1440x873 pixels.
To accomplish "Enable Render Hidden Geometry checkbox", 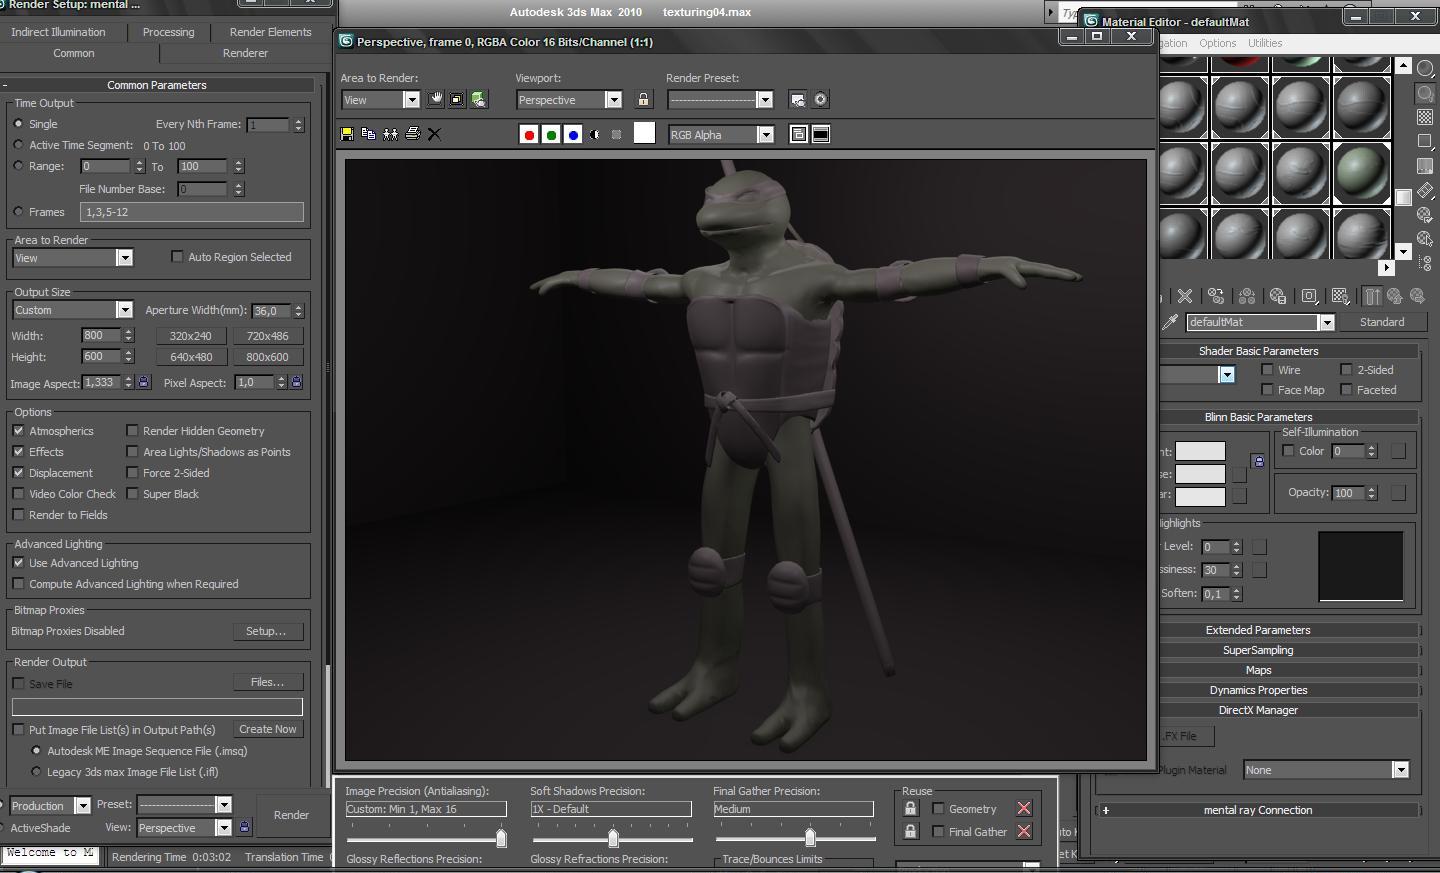I will pos(132,431).
